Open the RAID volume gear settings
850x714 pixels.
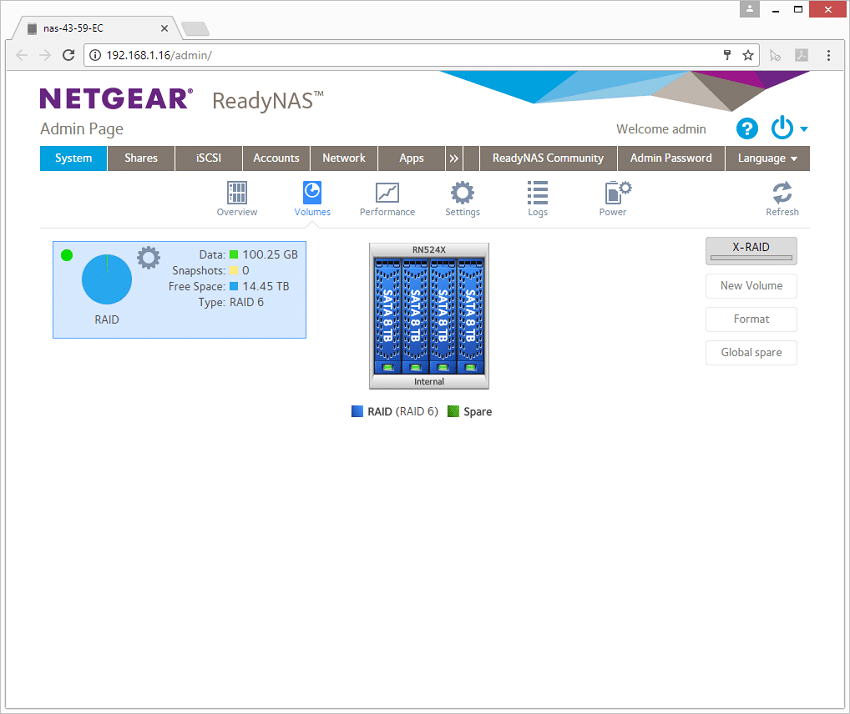149,258
